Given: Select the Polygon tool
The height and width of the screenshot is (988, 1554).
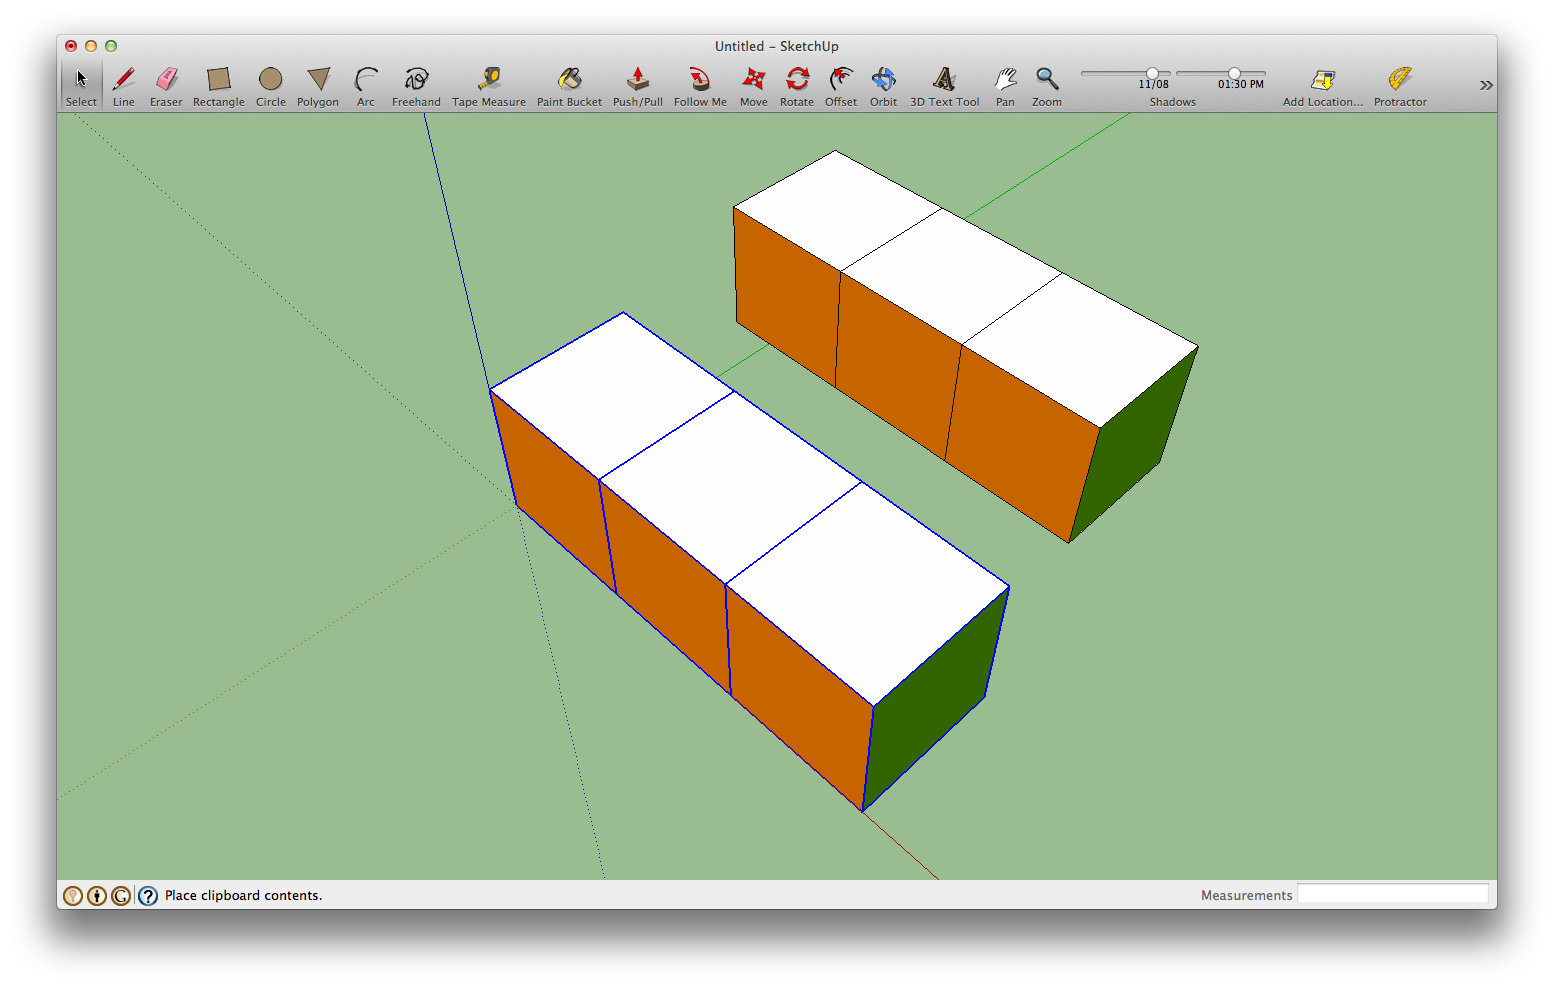Looking at the screenshot, I should point(317,79).
